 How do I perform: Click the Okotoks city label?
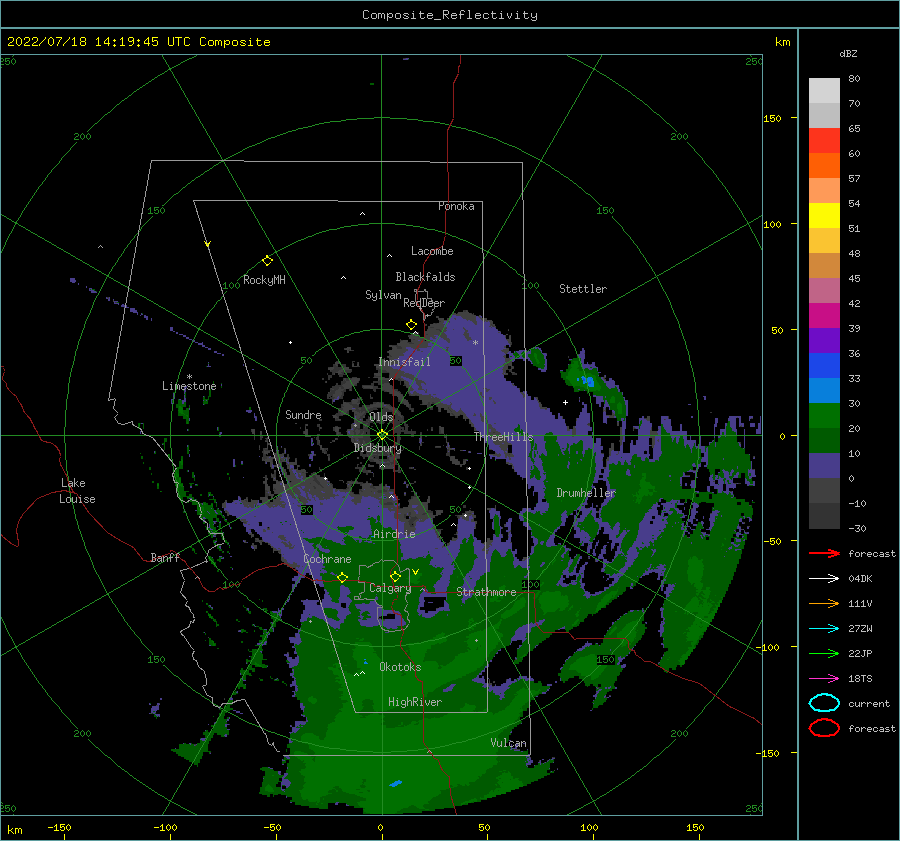[400, 667]
